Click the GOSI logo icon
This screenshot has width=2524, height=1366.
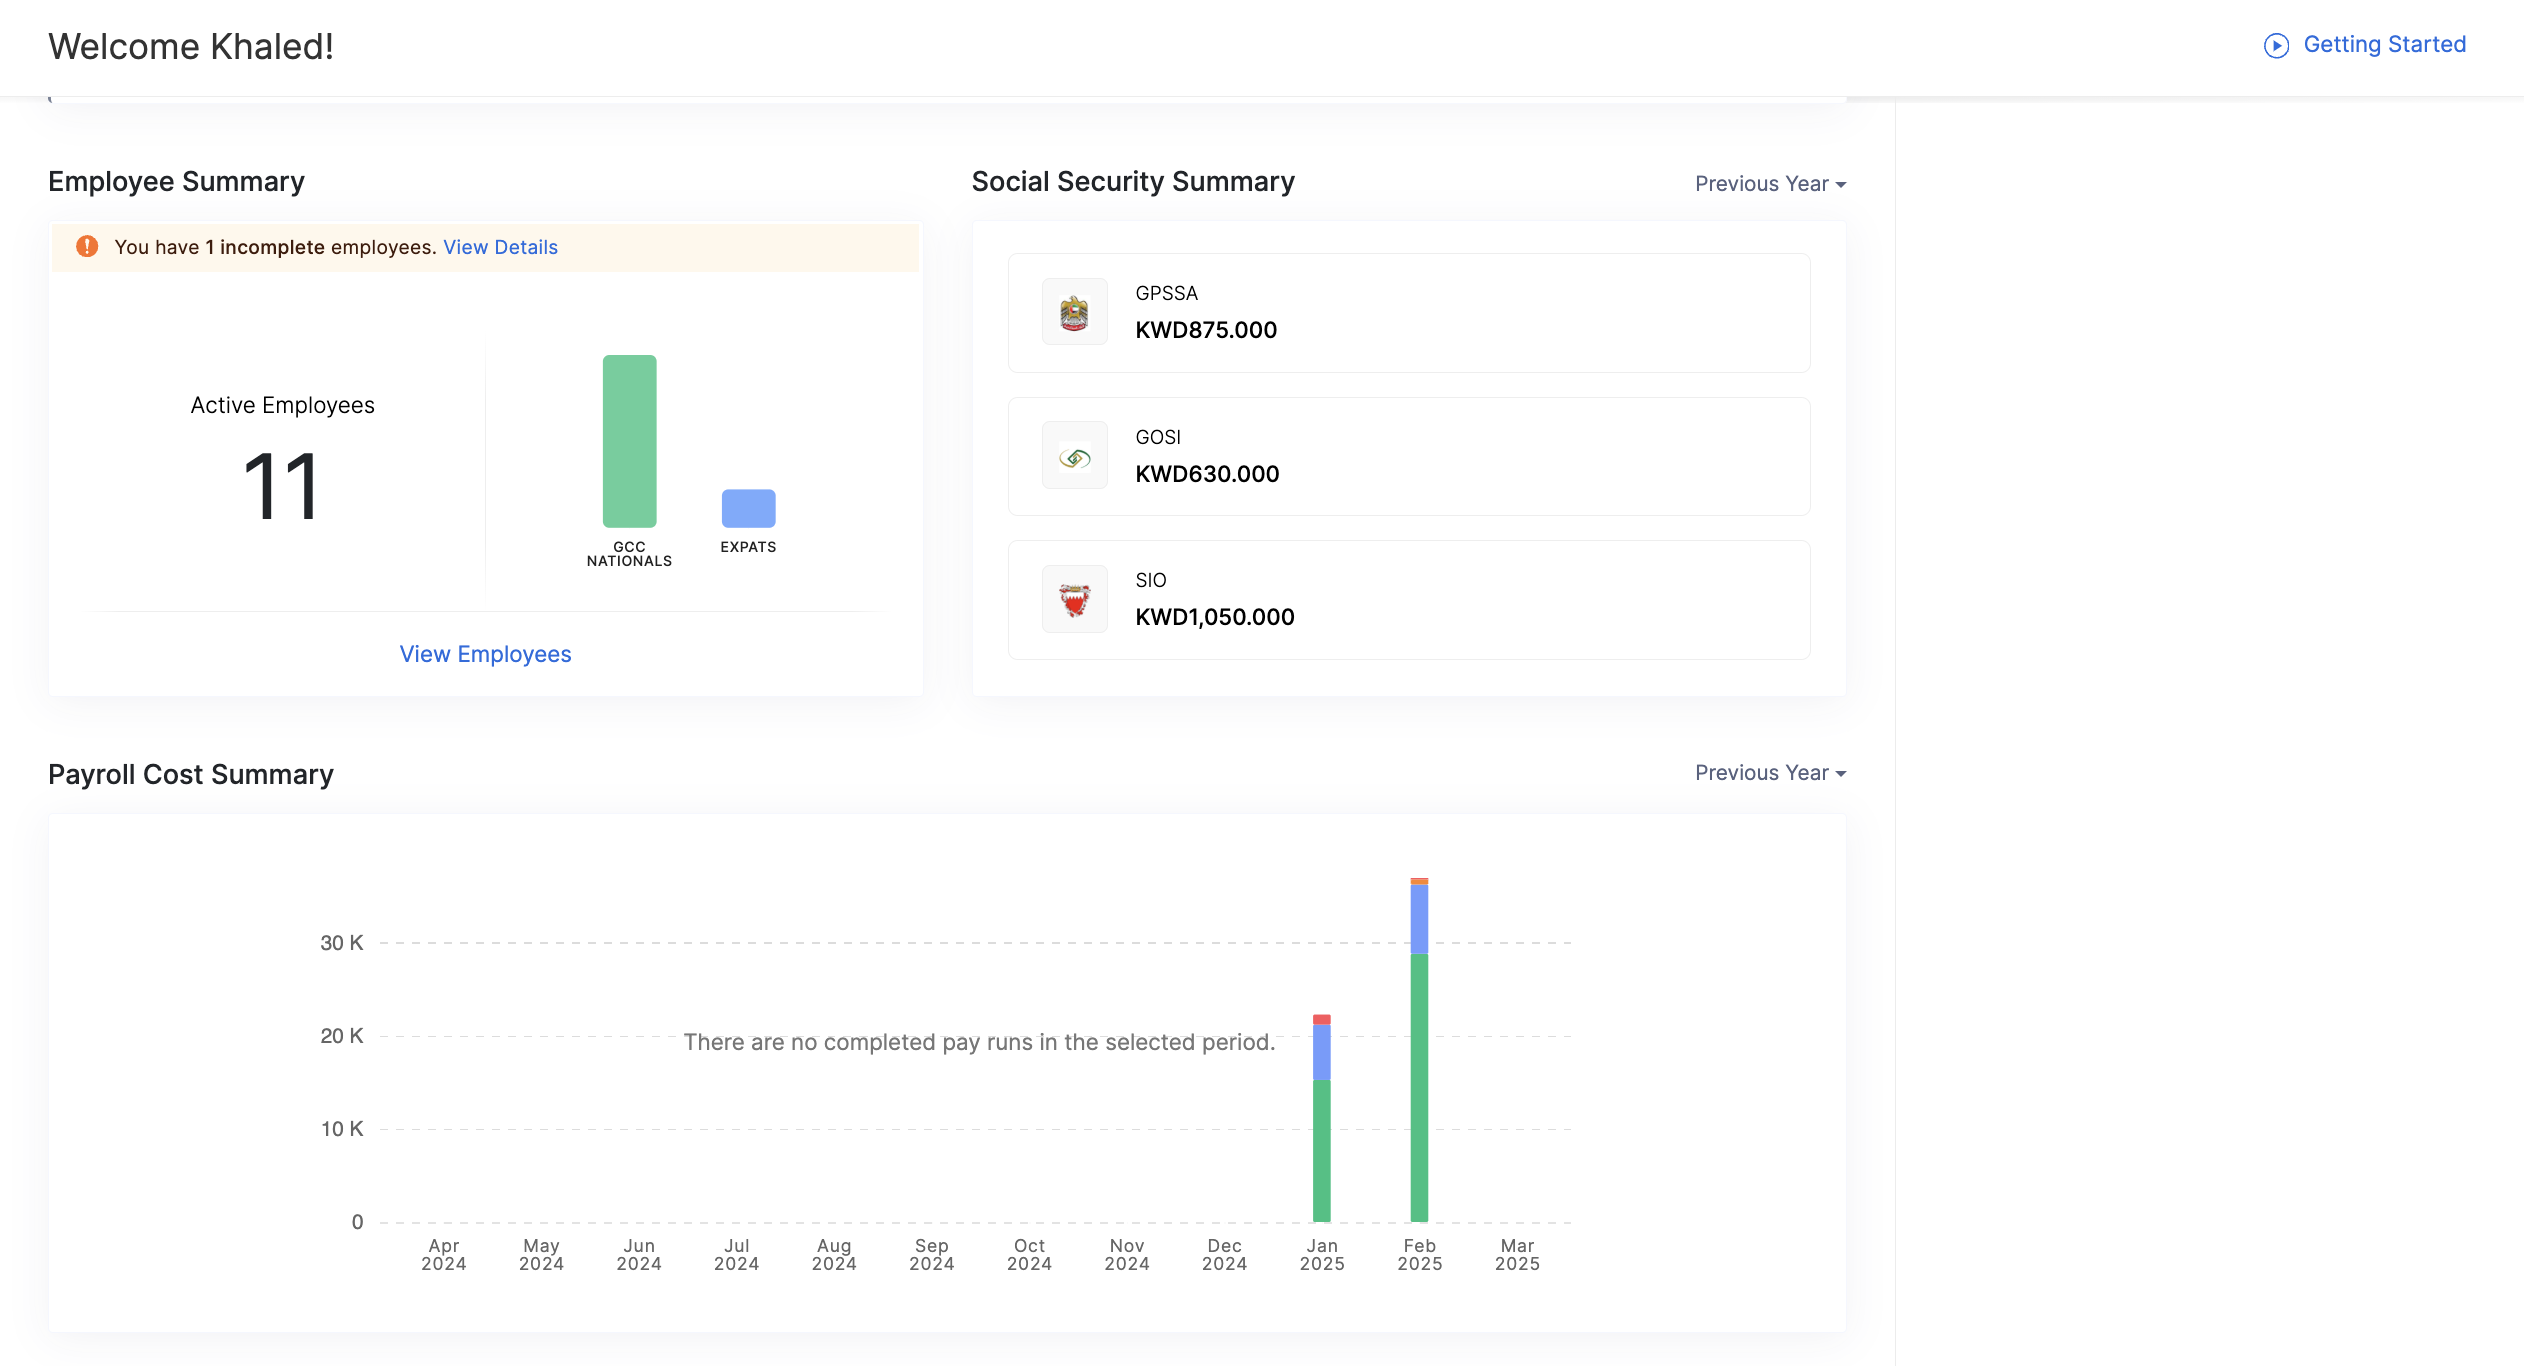click(x=1074, y=457)
